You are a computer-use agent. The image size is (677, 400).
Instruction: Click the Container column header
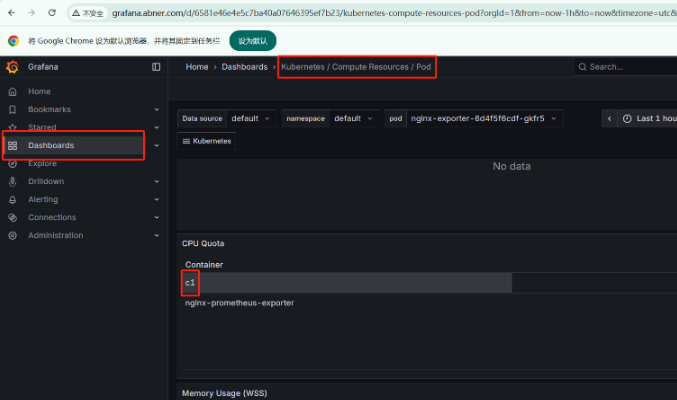tap(204, 265)
